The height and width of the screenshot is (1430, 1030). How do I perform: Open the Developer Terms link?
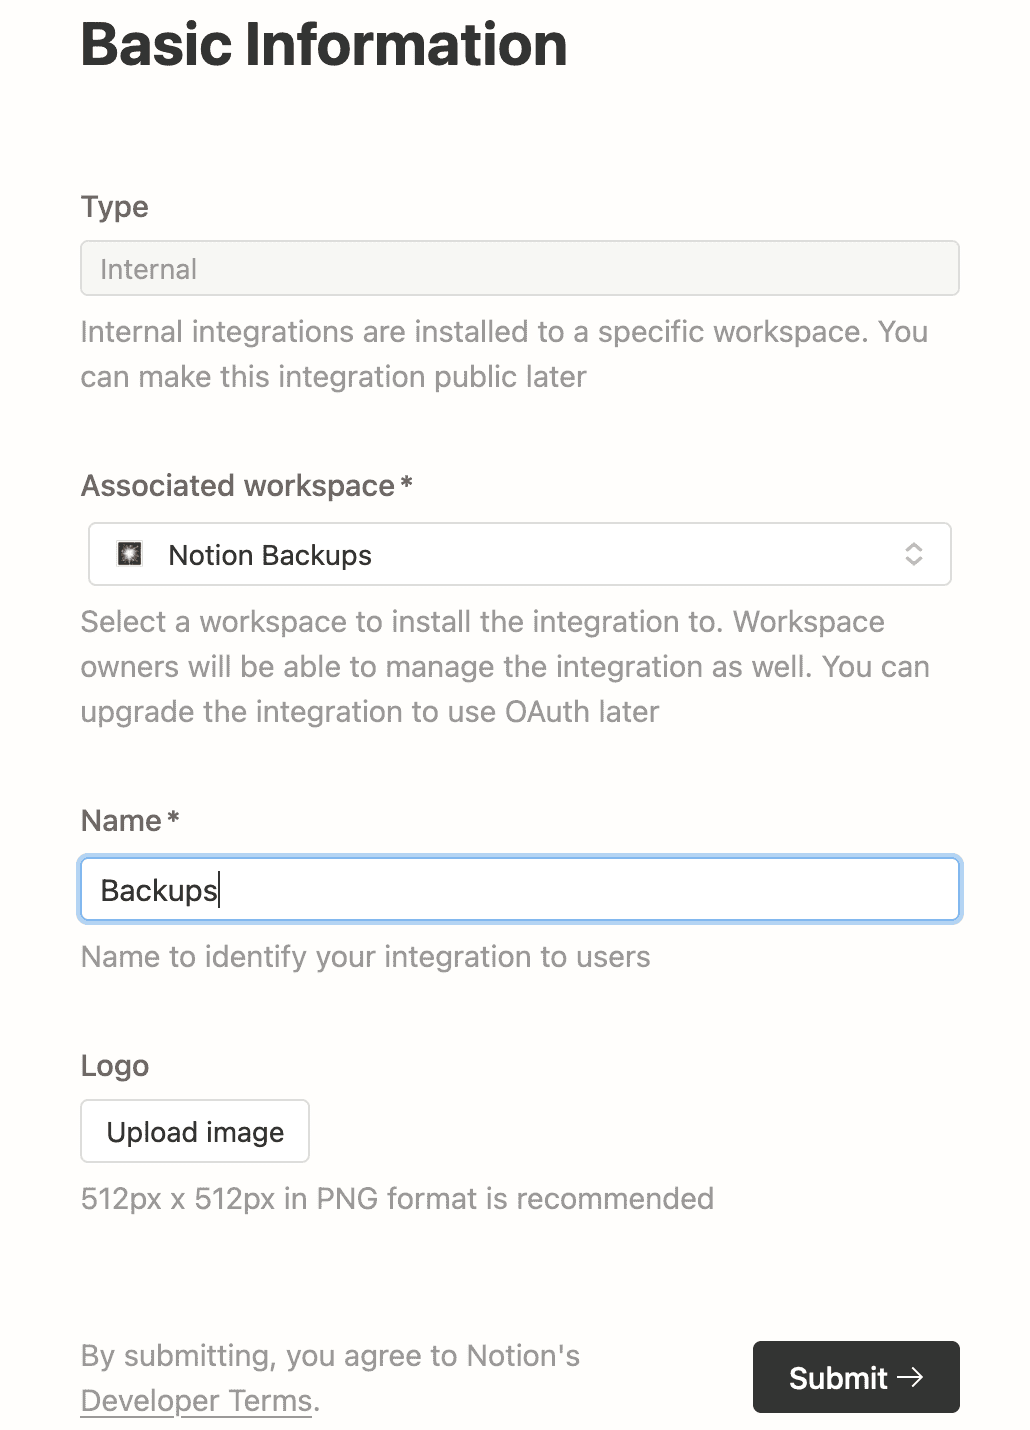pos(195,1401)
